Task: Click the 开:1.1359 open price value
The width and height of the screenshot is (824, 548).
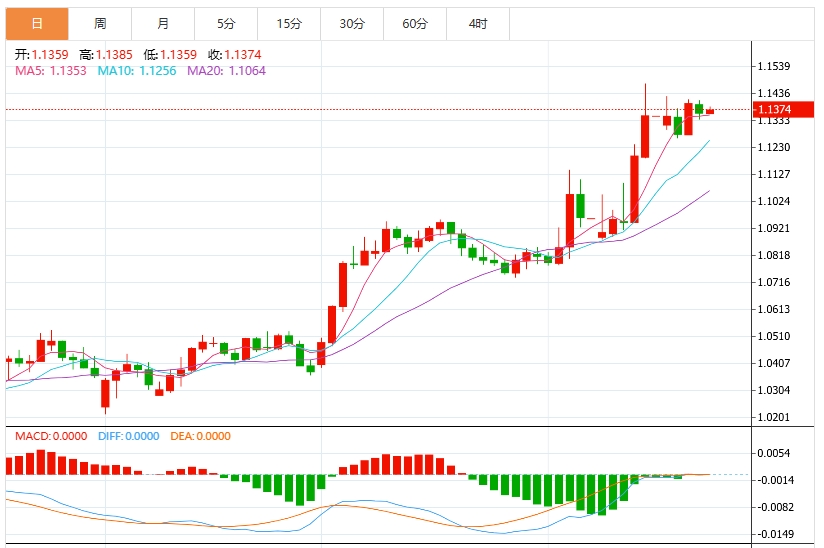Action: click(x=42, y=55)
